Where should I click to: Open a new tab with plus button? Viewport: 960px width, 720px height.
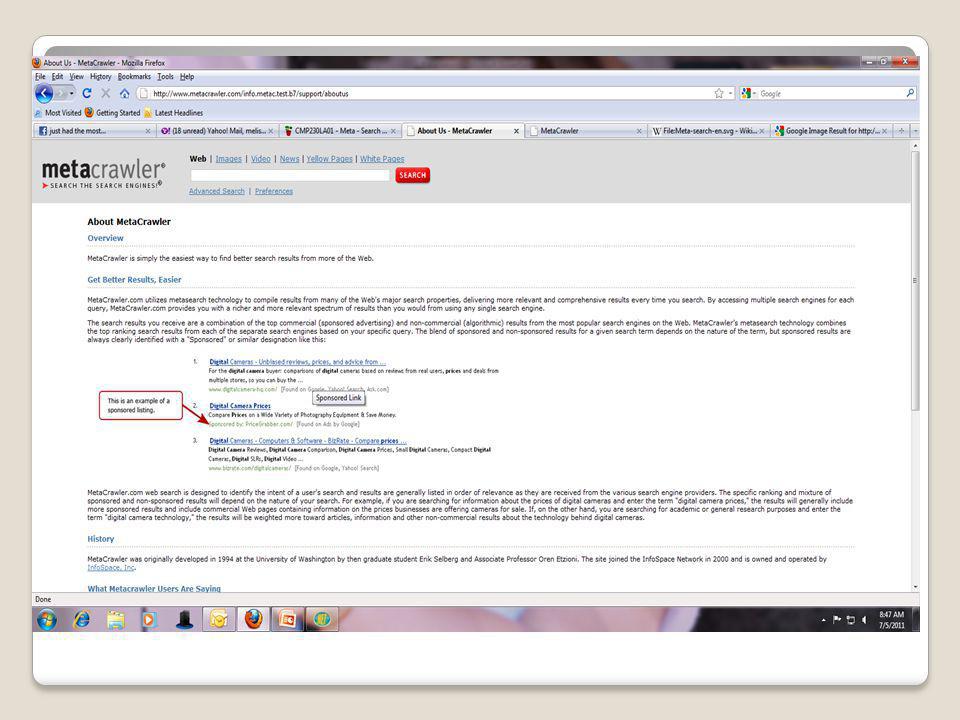(901, 131)
